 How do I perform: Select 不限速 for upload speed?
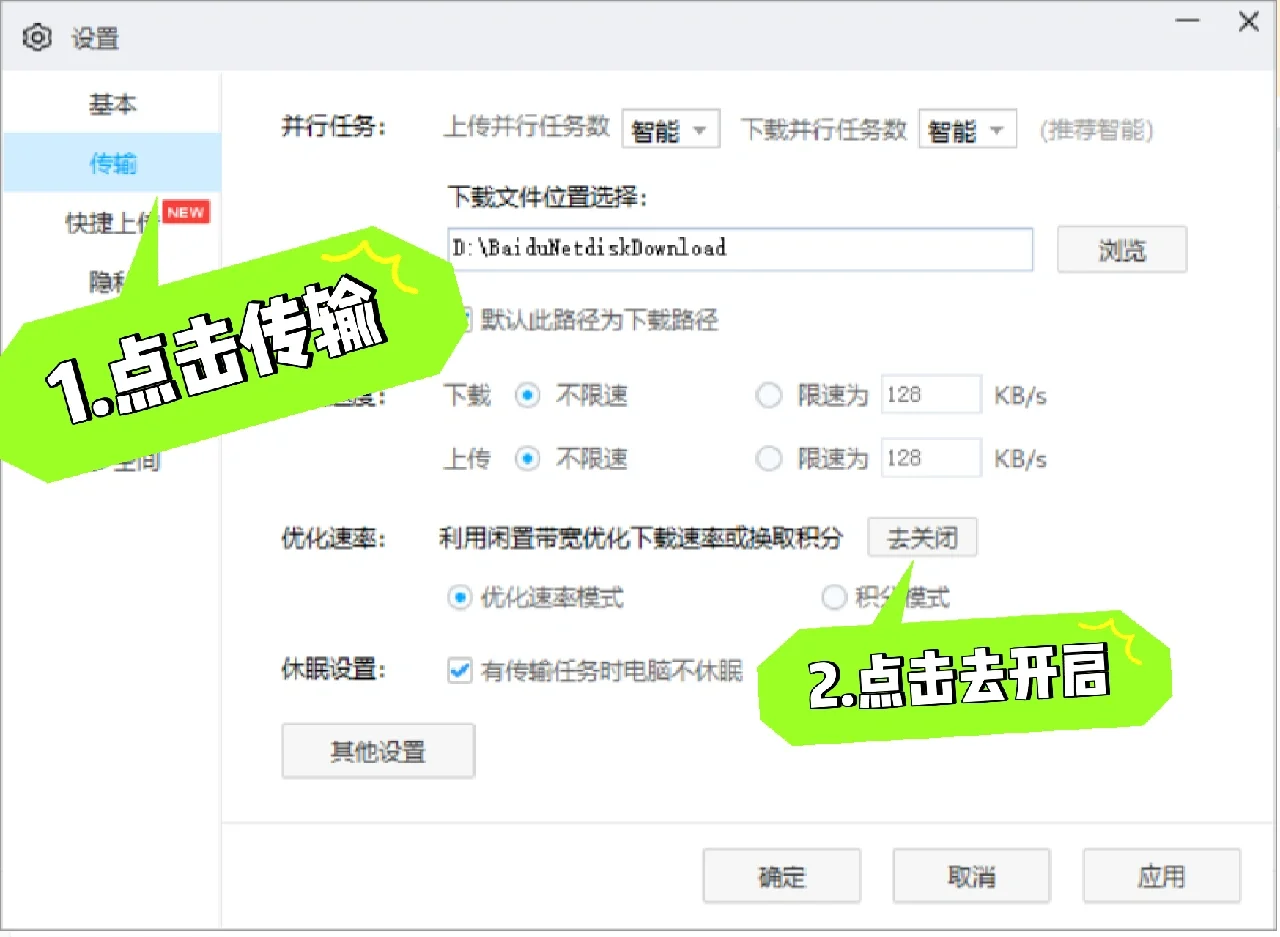pyautogui.click(x=527, y=458)
